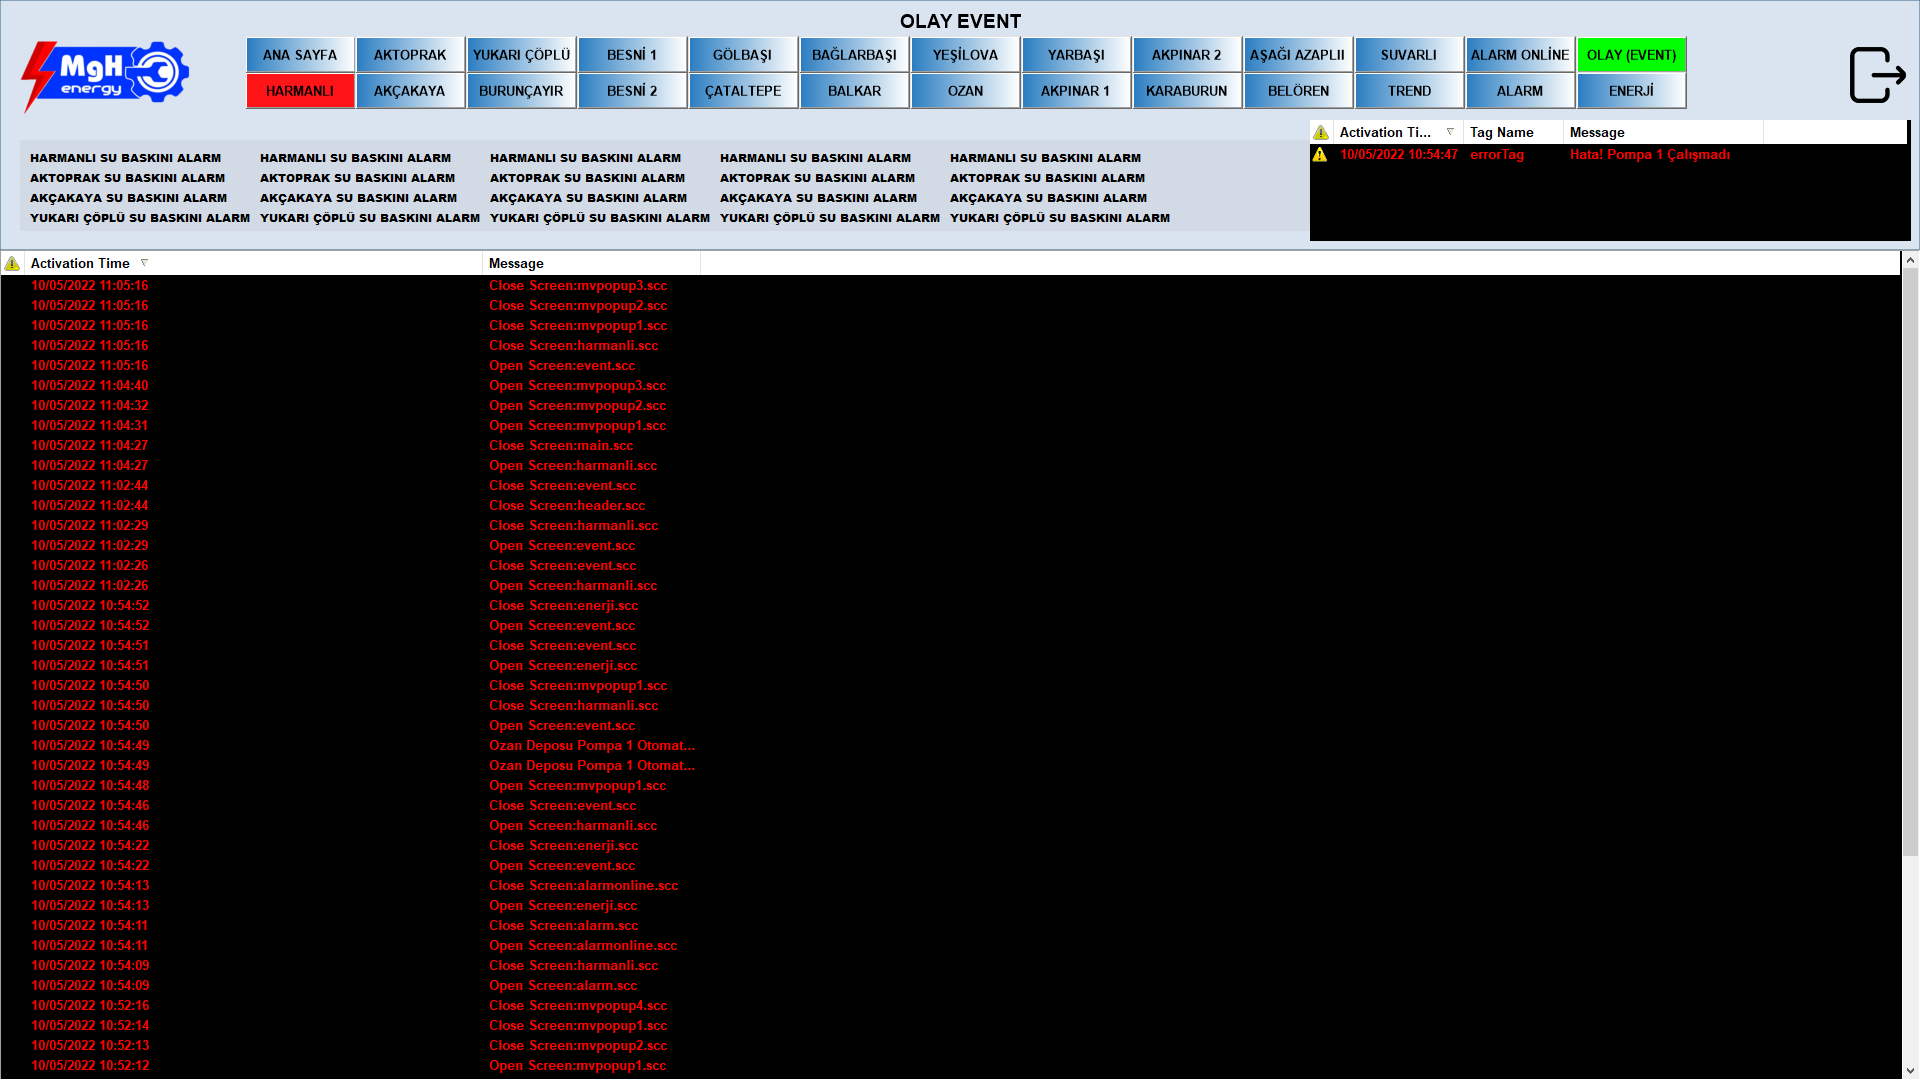Click the logout exit icon

pyautogui.click(x=1876, y=75)
